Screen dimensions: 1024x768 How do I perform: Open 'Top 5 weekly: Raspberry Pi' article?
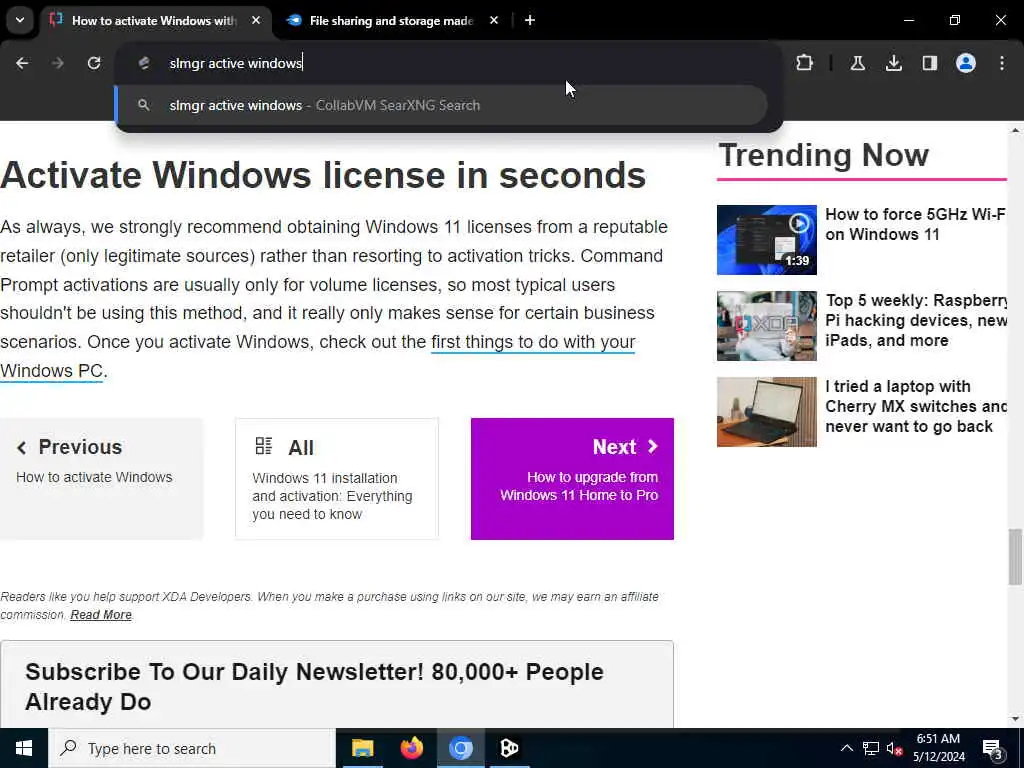click(916, 320)
